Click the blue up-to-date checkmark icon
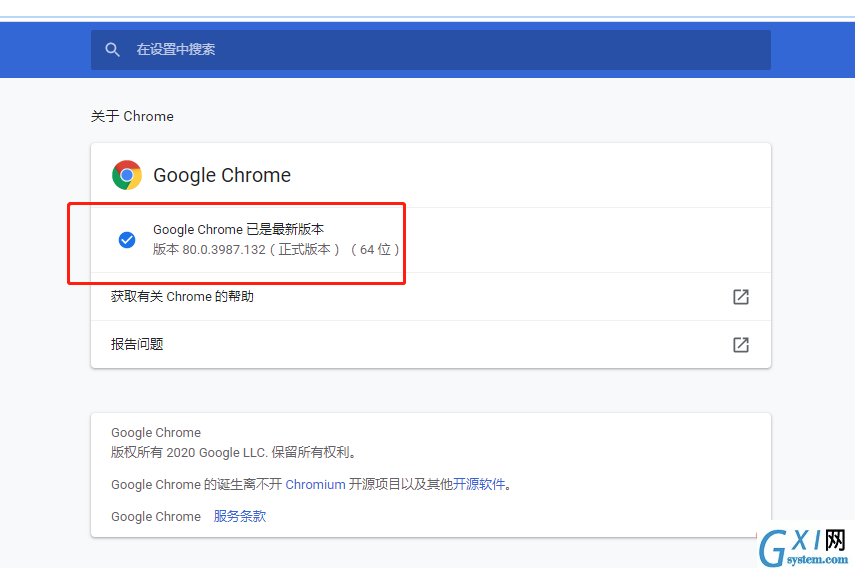 point(127,239)
